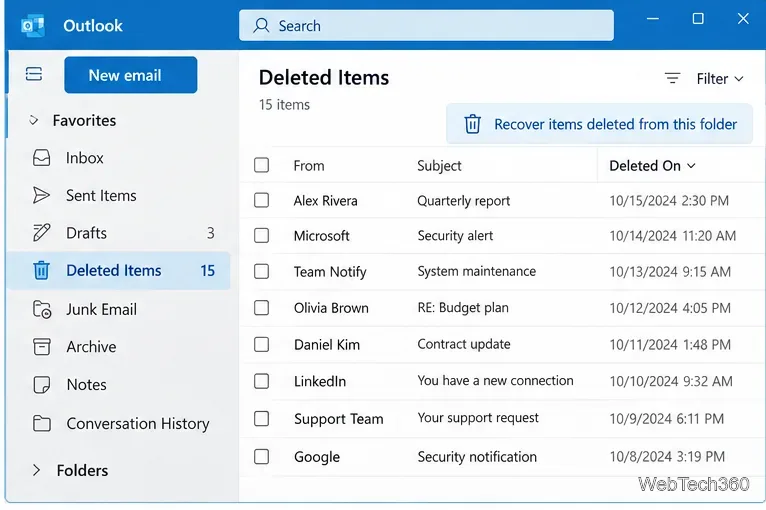
Task: Click the Search input field
Action: 426,25
